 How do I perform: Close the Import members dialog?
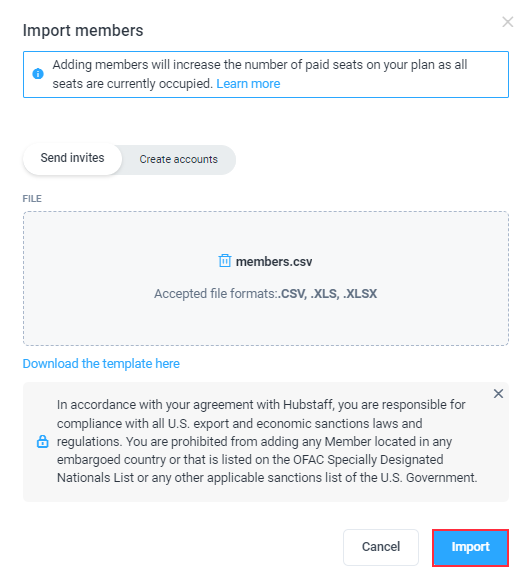(x=507, y=22)
